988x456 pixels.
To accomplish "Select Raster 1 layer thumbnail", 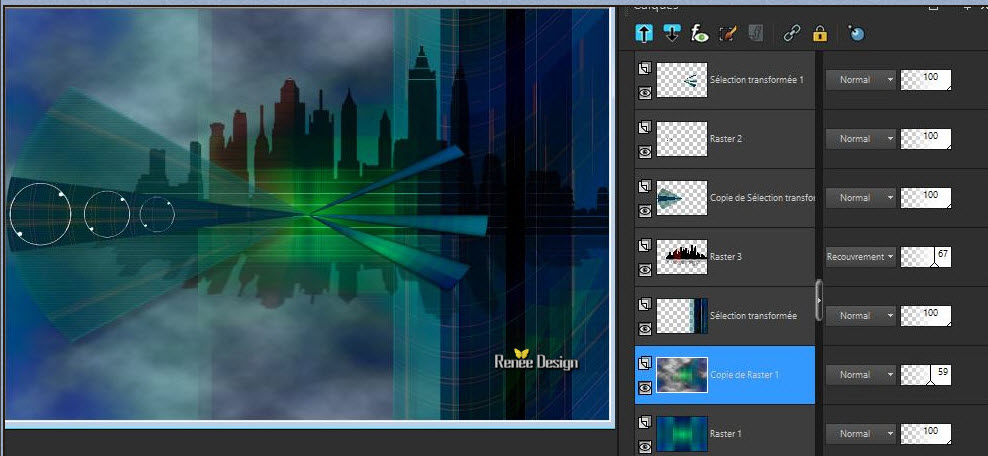I will [682, 434].
